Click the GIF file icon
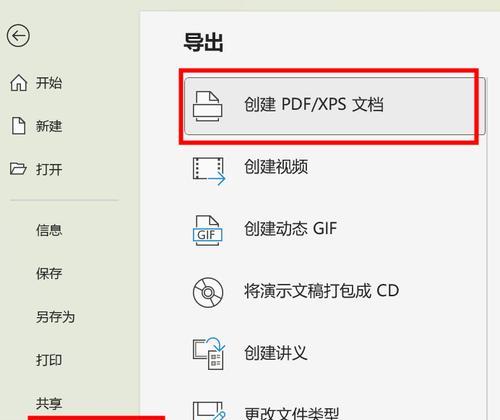This screenshot has width=500, height=420. pyautogui.click(x=207, y=231)
